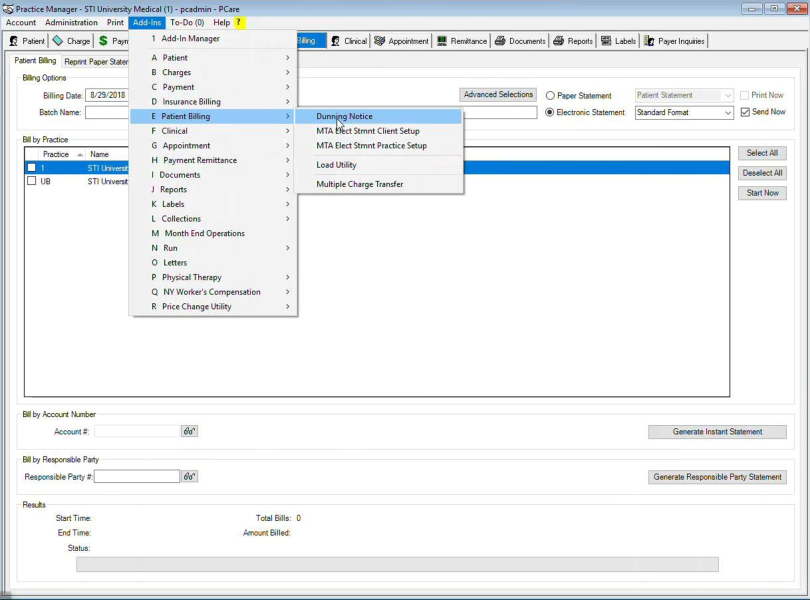Open the Appointment toolbar icon
The image size is (810, 600).
coord(401,41)
